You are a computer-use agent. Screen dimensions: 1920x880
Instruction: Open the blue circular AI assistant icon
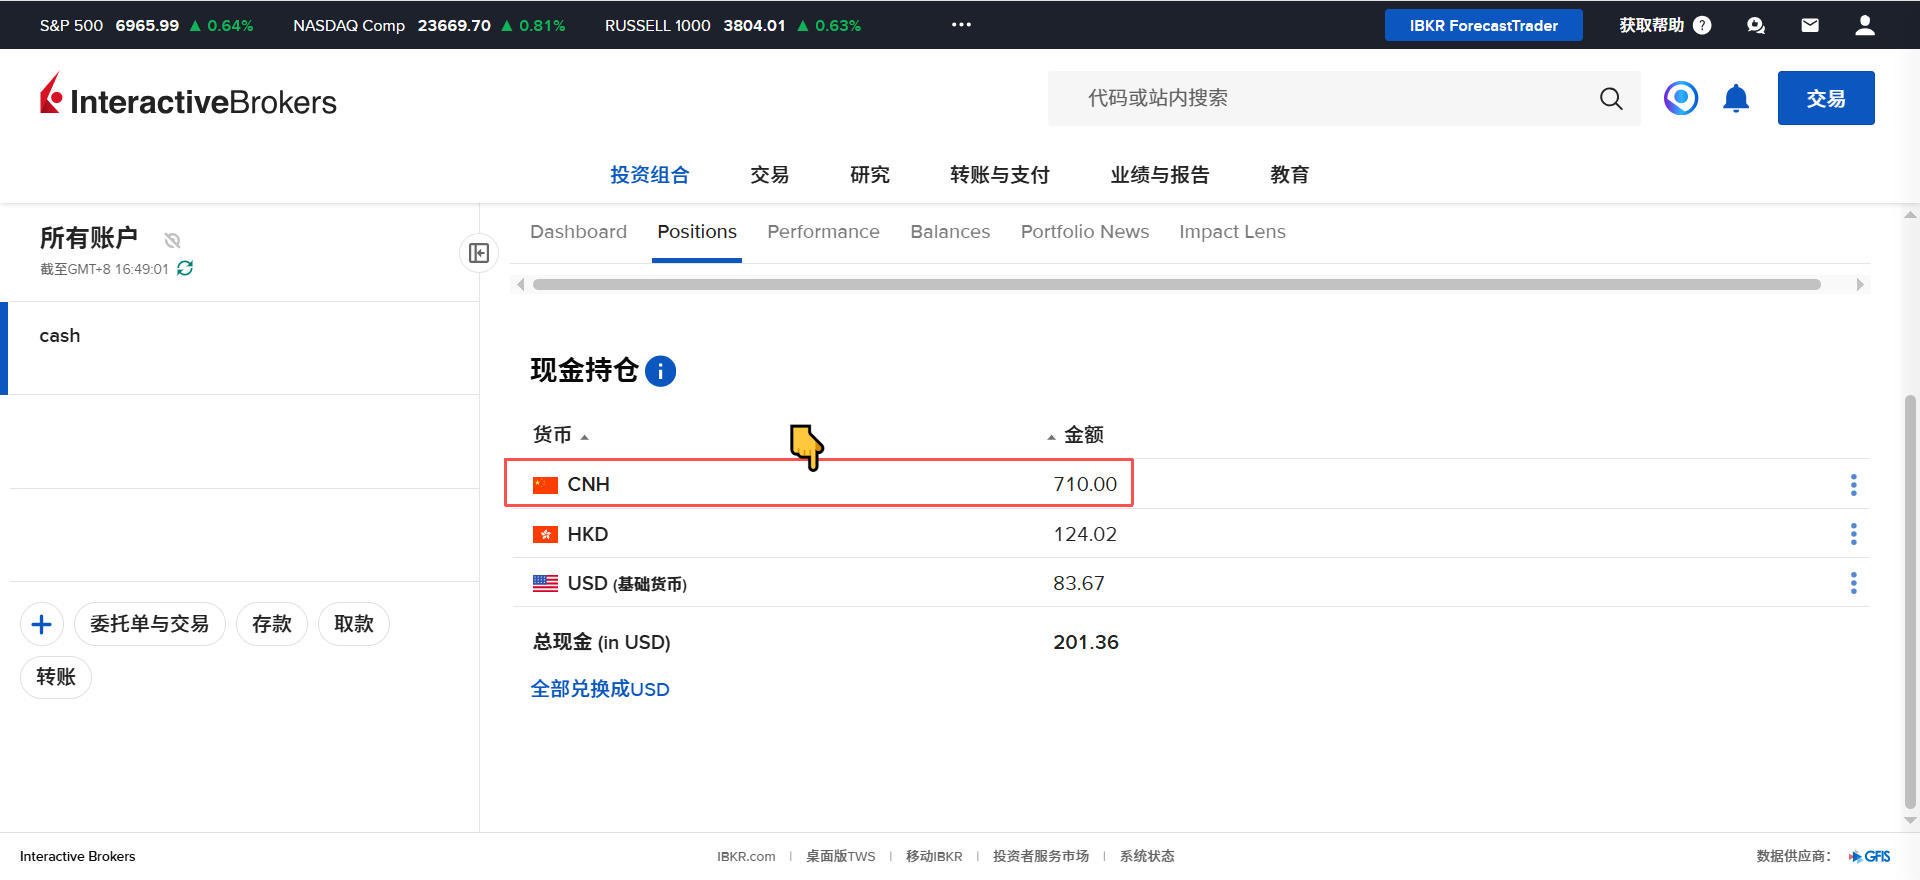point(1680,98)
